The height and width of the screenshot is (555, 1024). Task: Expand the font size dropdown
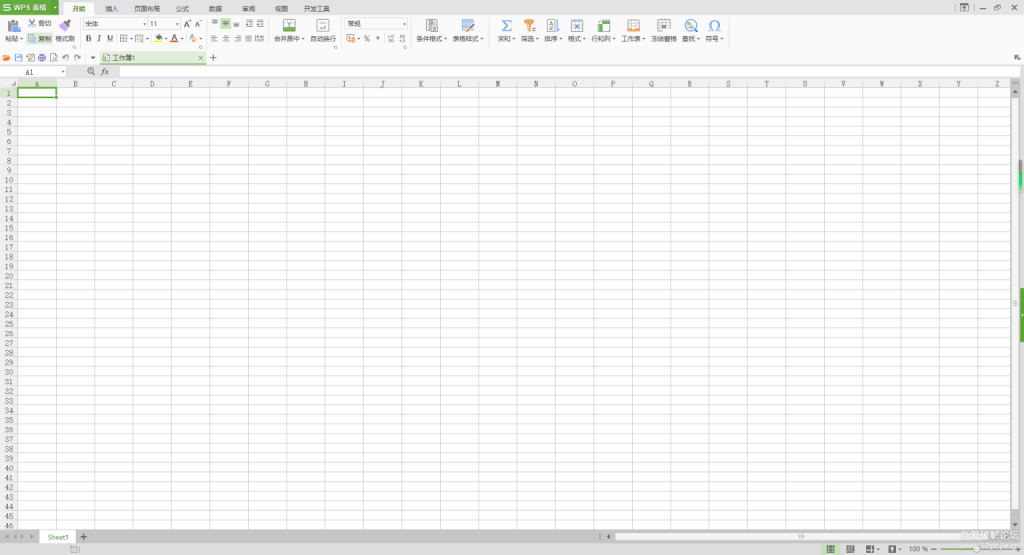(177, 23)
